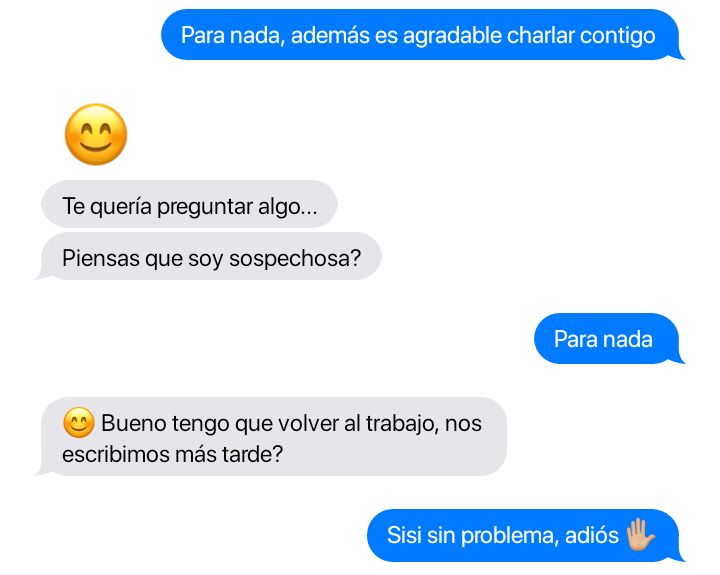Select the 'Sisi sin problema, adiós' bubble

pyautogui.click(x=526, y=536)
